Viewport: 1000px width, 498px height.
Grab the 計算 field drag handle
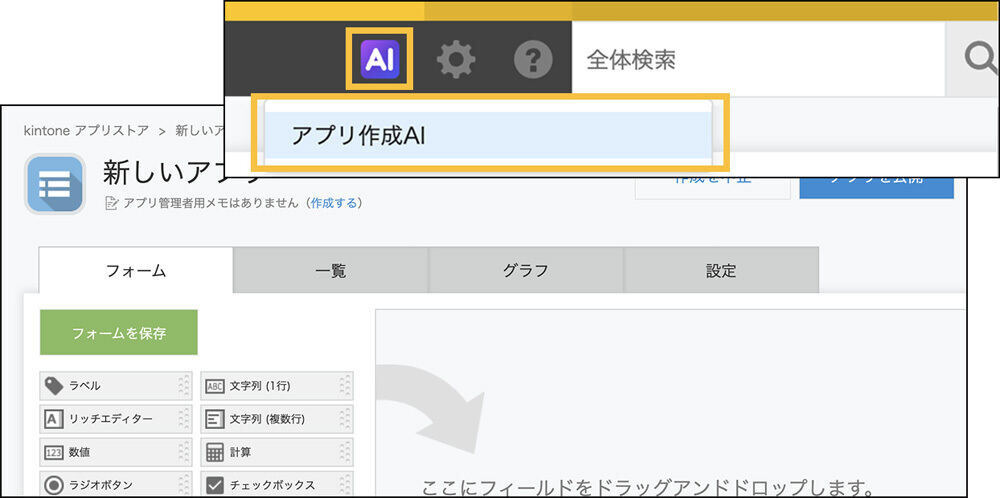(346, 452)
